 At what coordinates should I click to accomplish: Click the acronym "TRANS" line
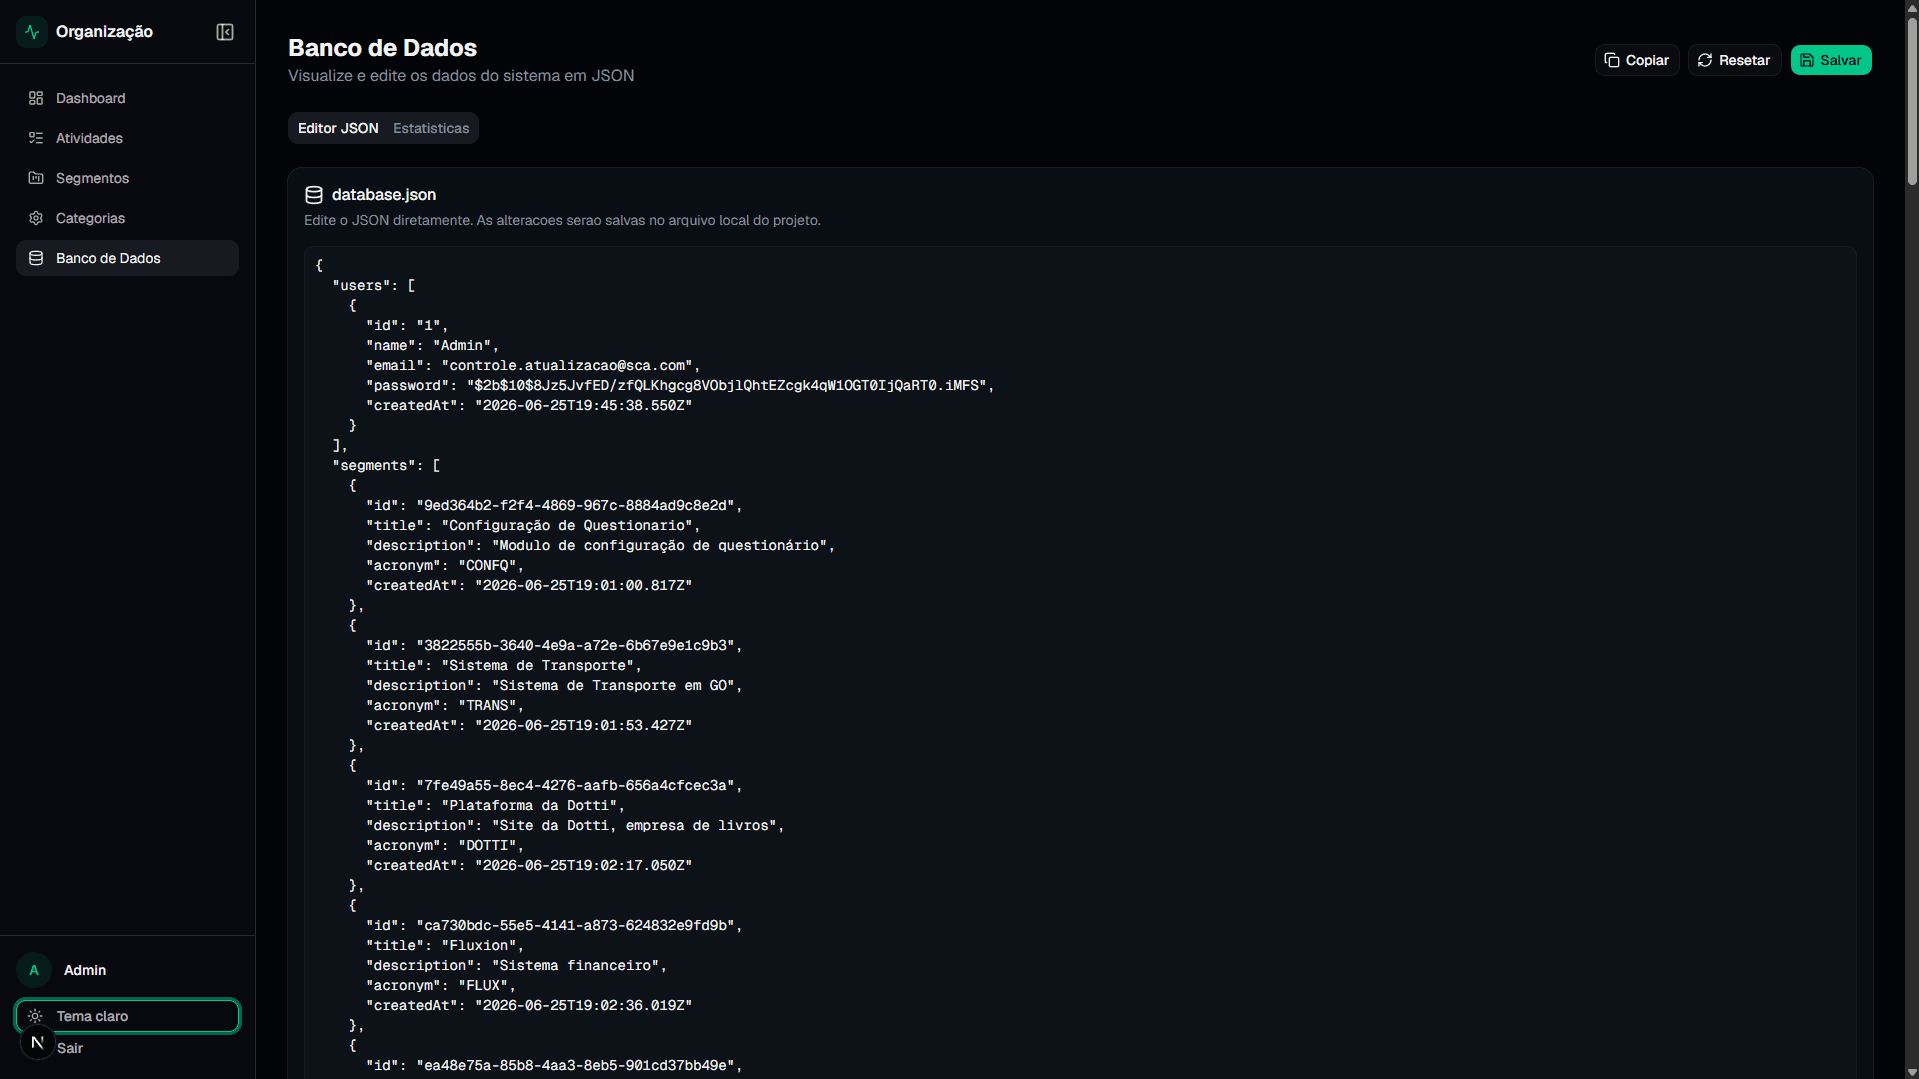[x=445, y=706]
